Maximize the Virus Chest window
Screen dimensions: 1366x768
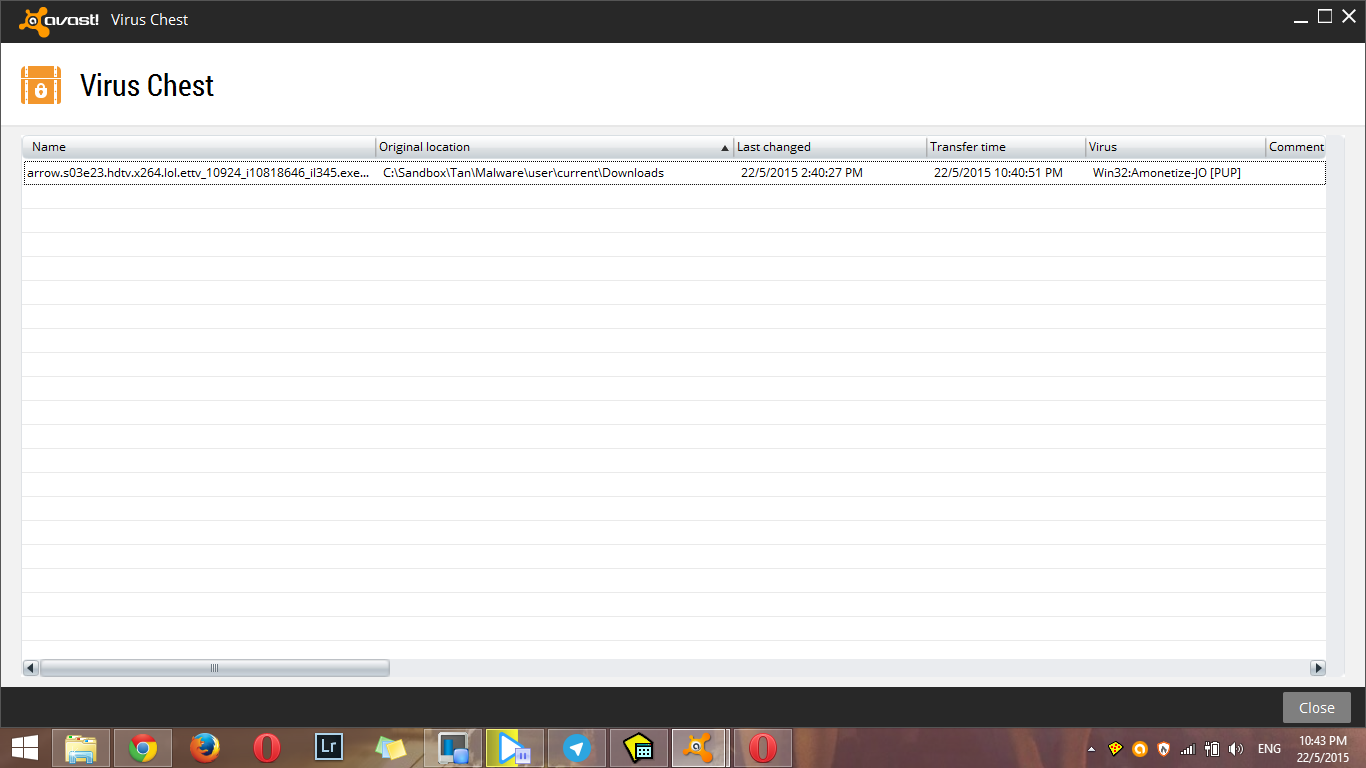(x=1325, y=16)
